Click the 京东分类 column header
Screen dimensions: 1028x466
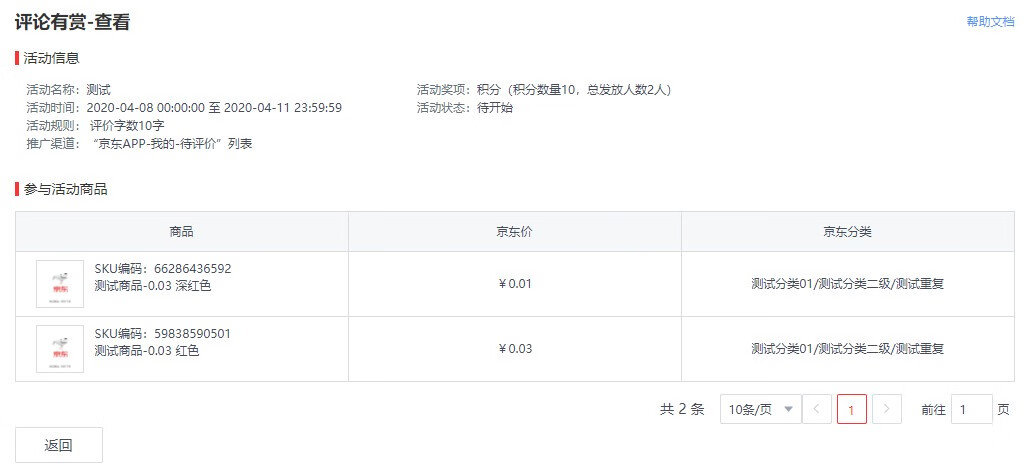[848, 231]
